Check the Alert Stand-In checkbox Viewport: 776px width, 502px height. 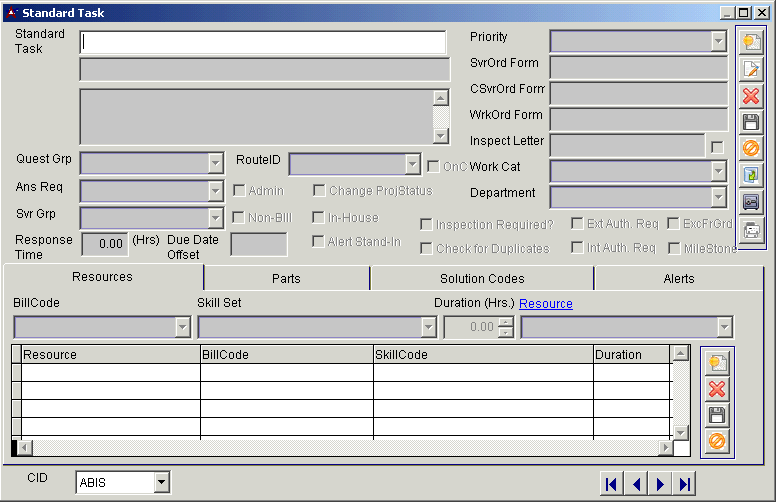click(x=318, y=241)
